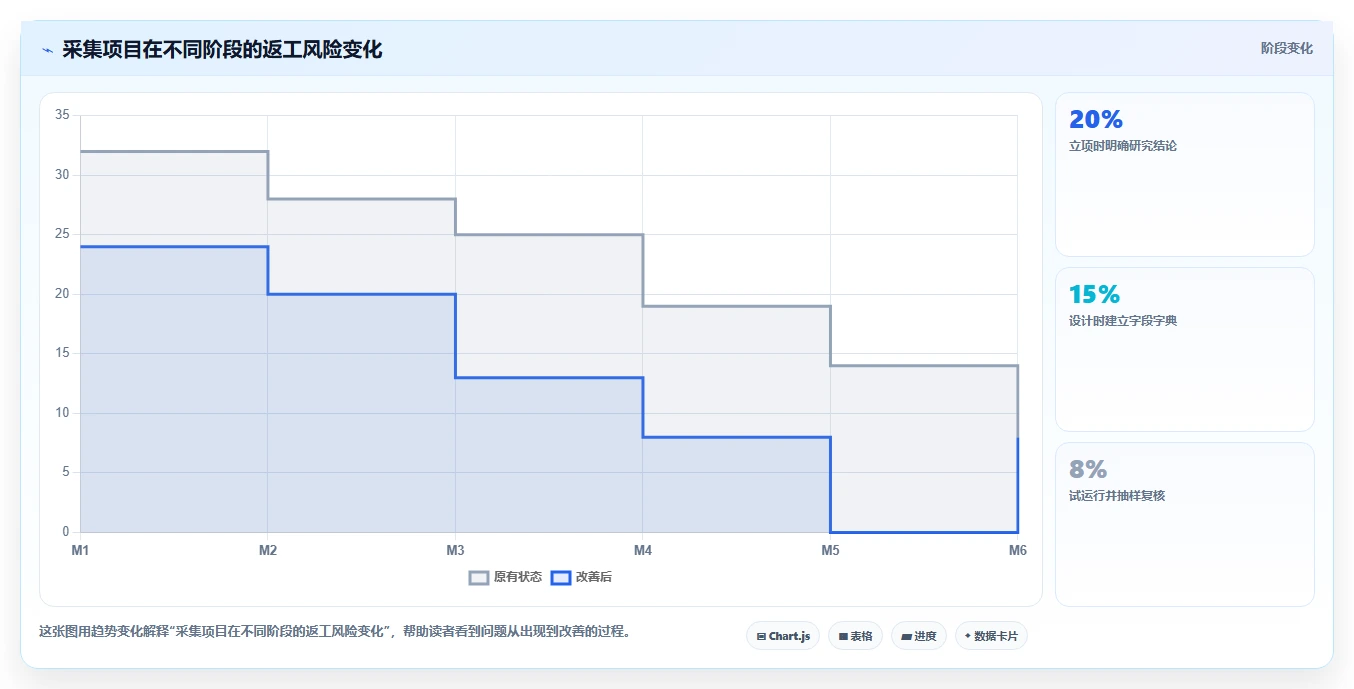This screenshot has height=689, width=1354.
Task: Click the M4 x-axis label
Action: click(643, 550)
